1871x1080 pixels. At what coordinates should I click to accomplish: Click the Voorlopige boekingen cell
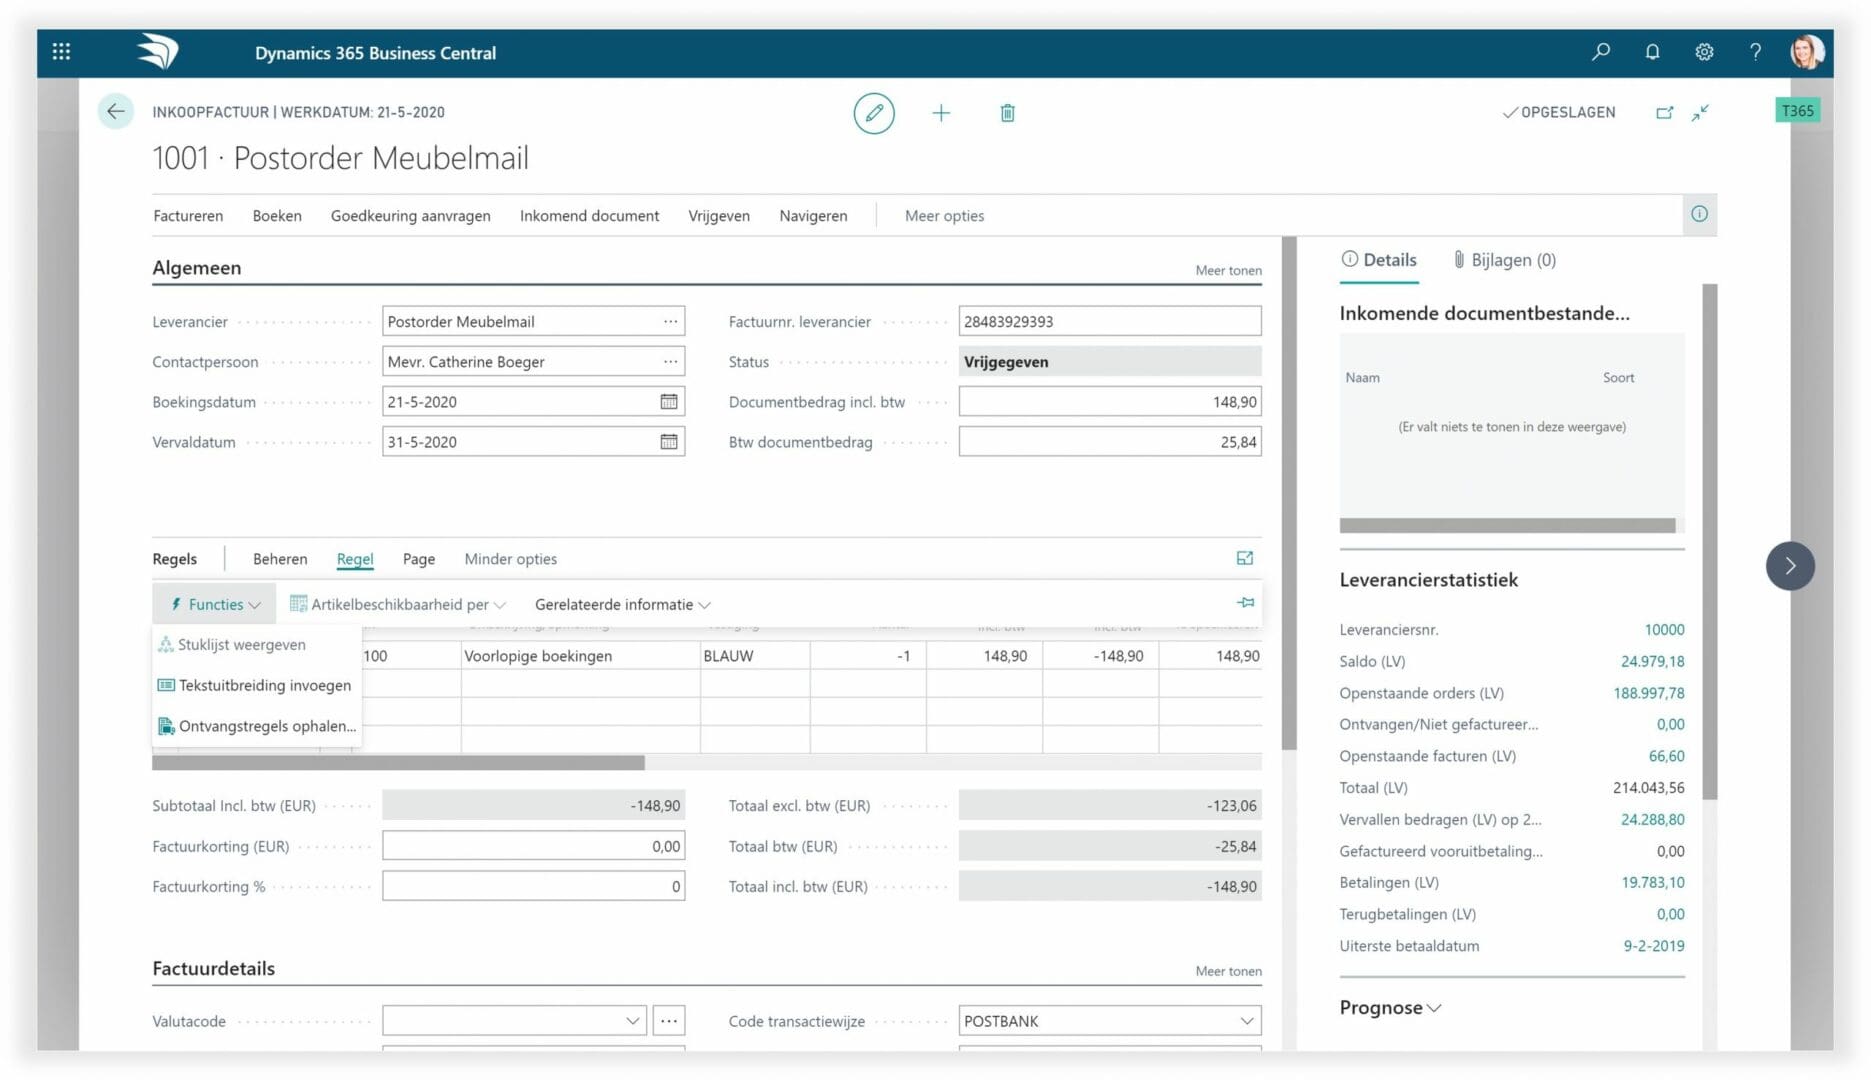[x=580, y=656]
